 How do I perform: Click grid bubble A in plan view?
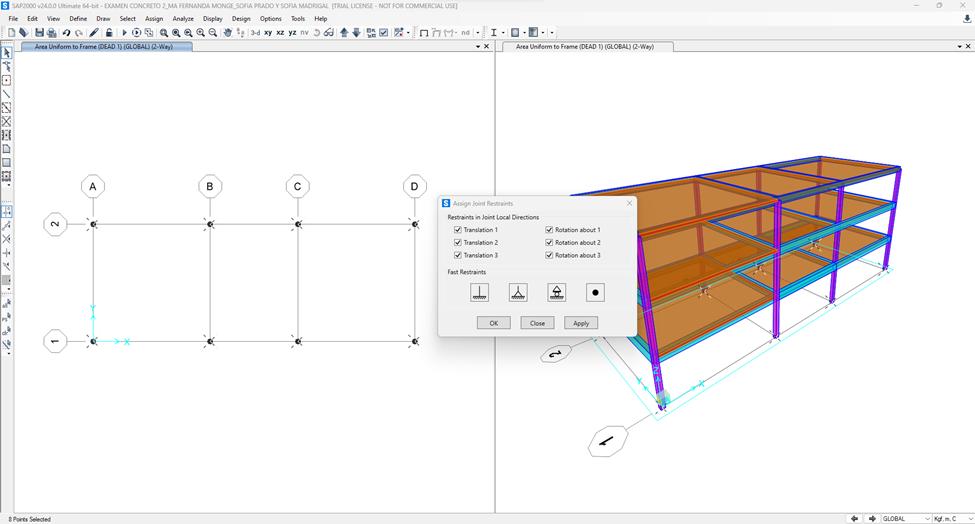pyautogui.click(x=93, y=186)
